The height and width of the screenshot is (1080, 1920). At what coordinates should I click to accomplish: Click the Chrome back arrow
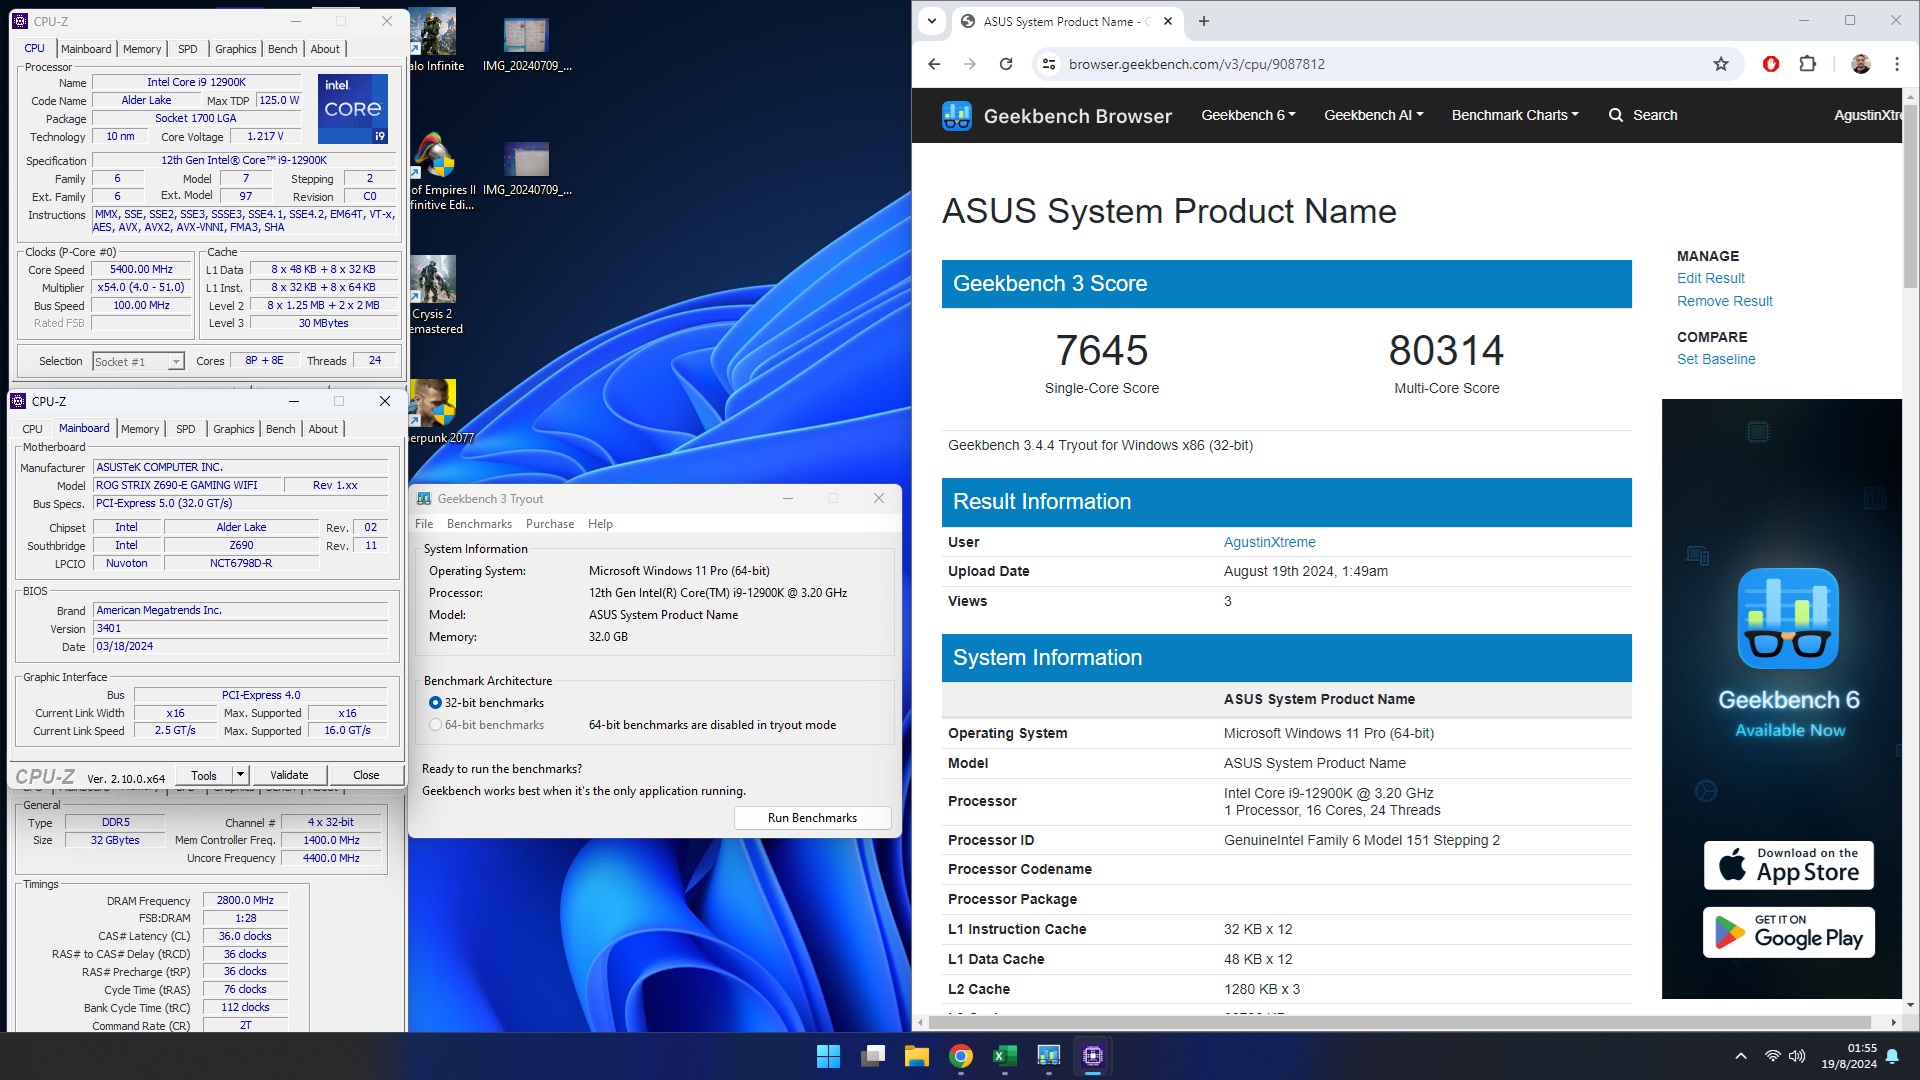click(934, 64)
